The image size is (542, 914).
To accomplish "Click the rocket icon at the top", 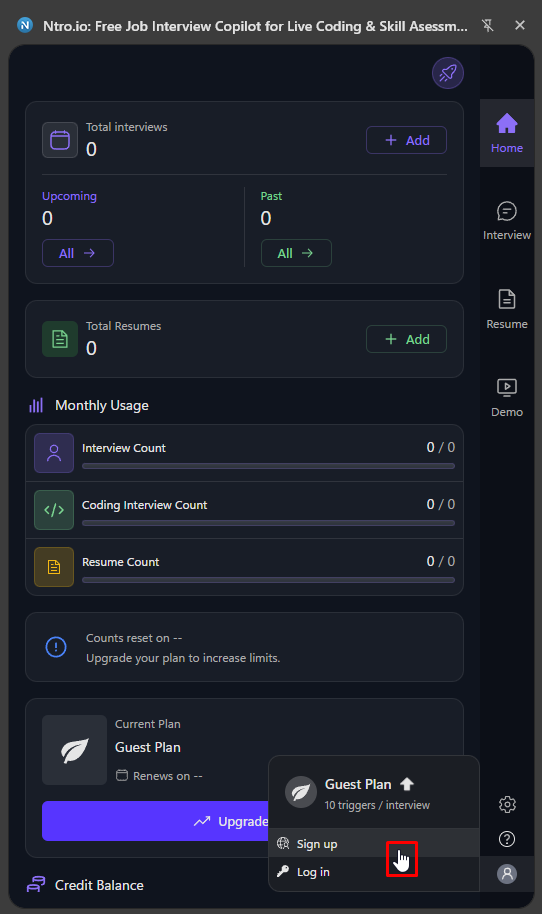I will click(x=448, y=73).
